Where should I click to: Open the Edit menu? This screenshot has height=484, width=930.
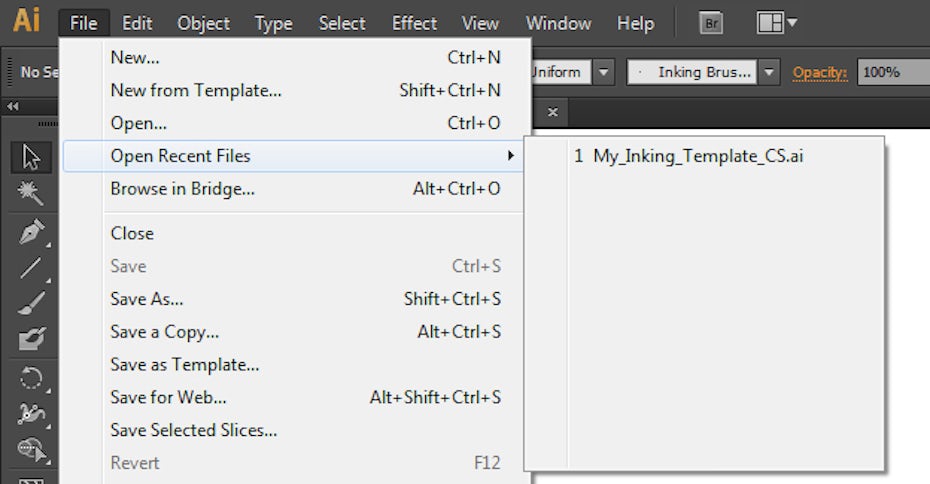point(137,23)
